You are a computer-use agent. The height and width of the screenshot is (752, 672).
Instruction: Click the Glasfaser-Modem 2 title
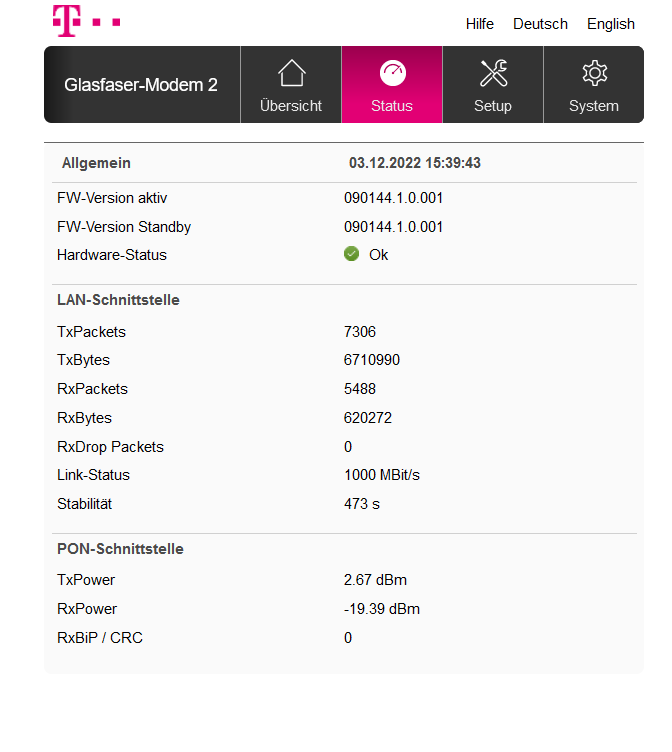(141, 85)
